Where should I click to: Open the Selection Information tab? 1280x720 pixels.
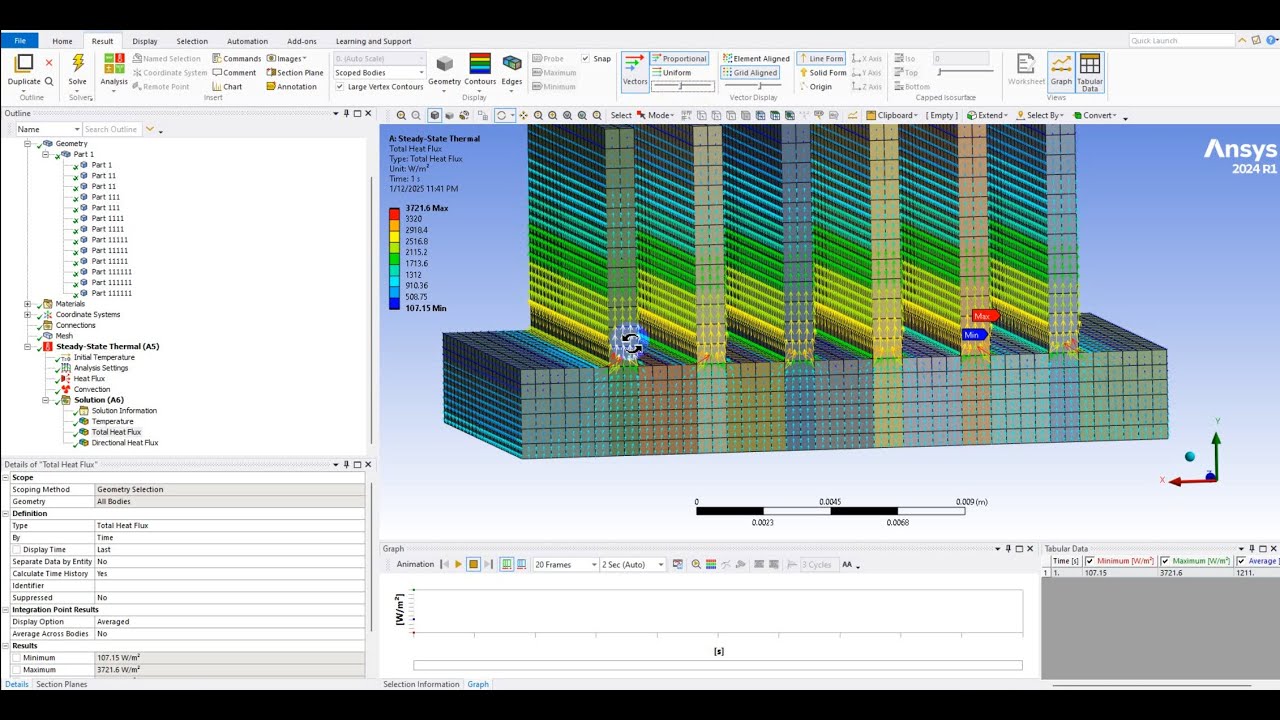421,685
